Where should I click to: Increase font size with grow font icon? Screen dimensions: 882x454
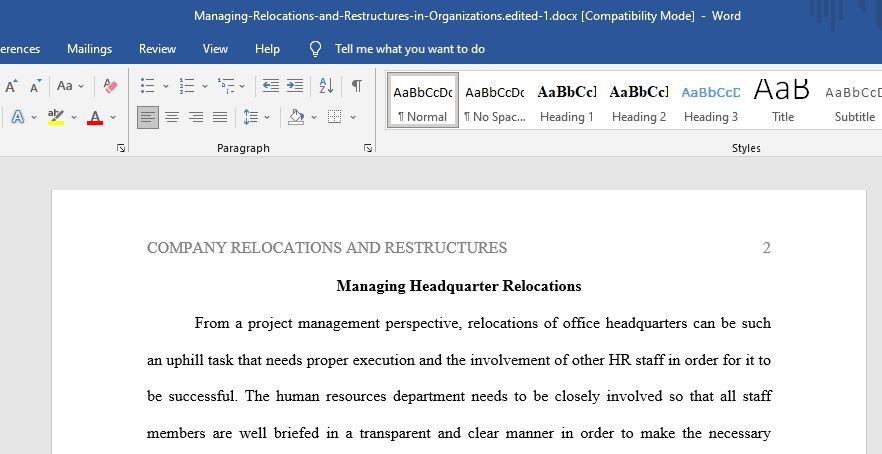11,86
